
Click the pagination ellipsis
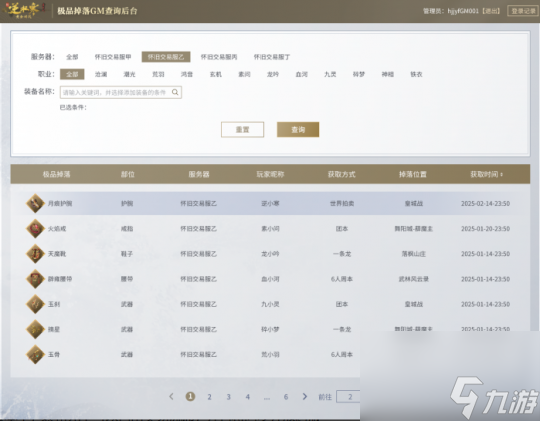[267, 398]
